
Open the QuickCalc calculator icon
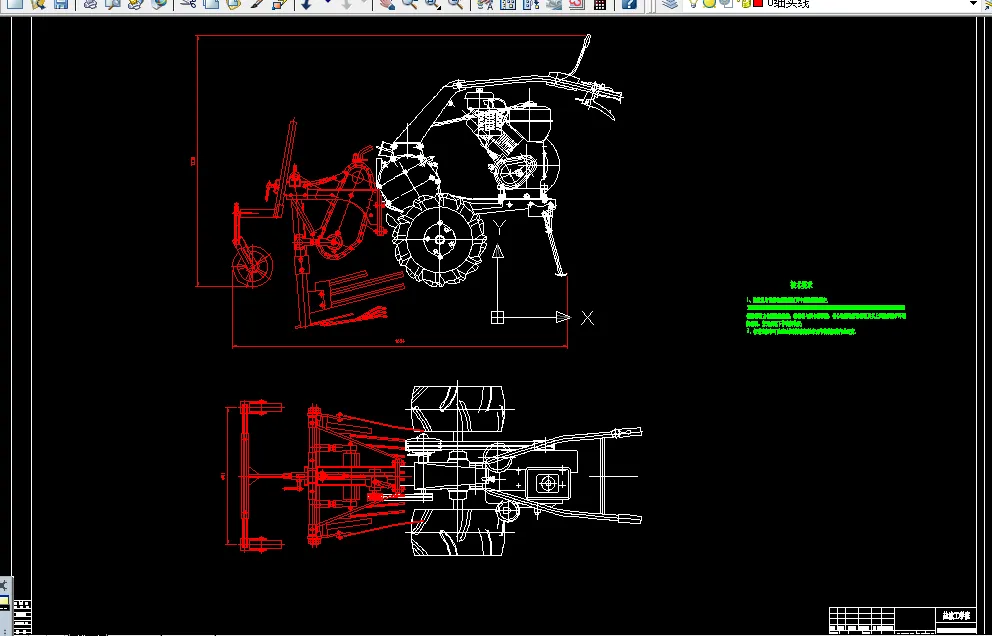pyautogui.click(x=600, y=4)
